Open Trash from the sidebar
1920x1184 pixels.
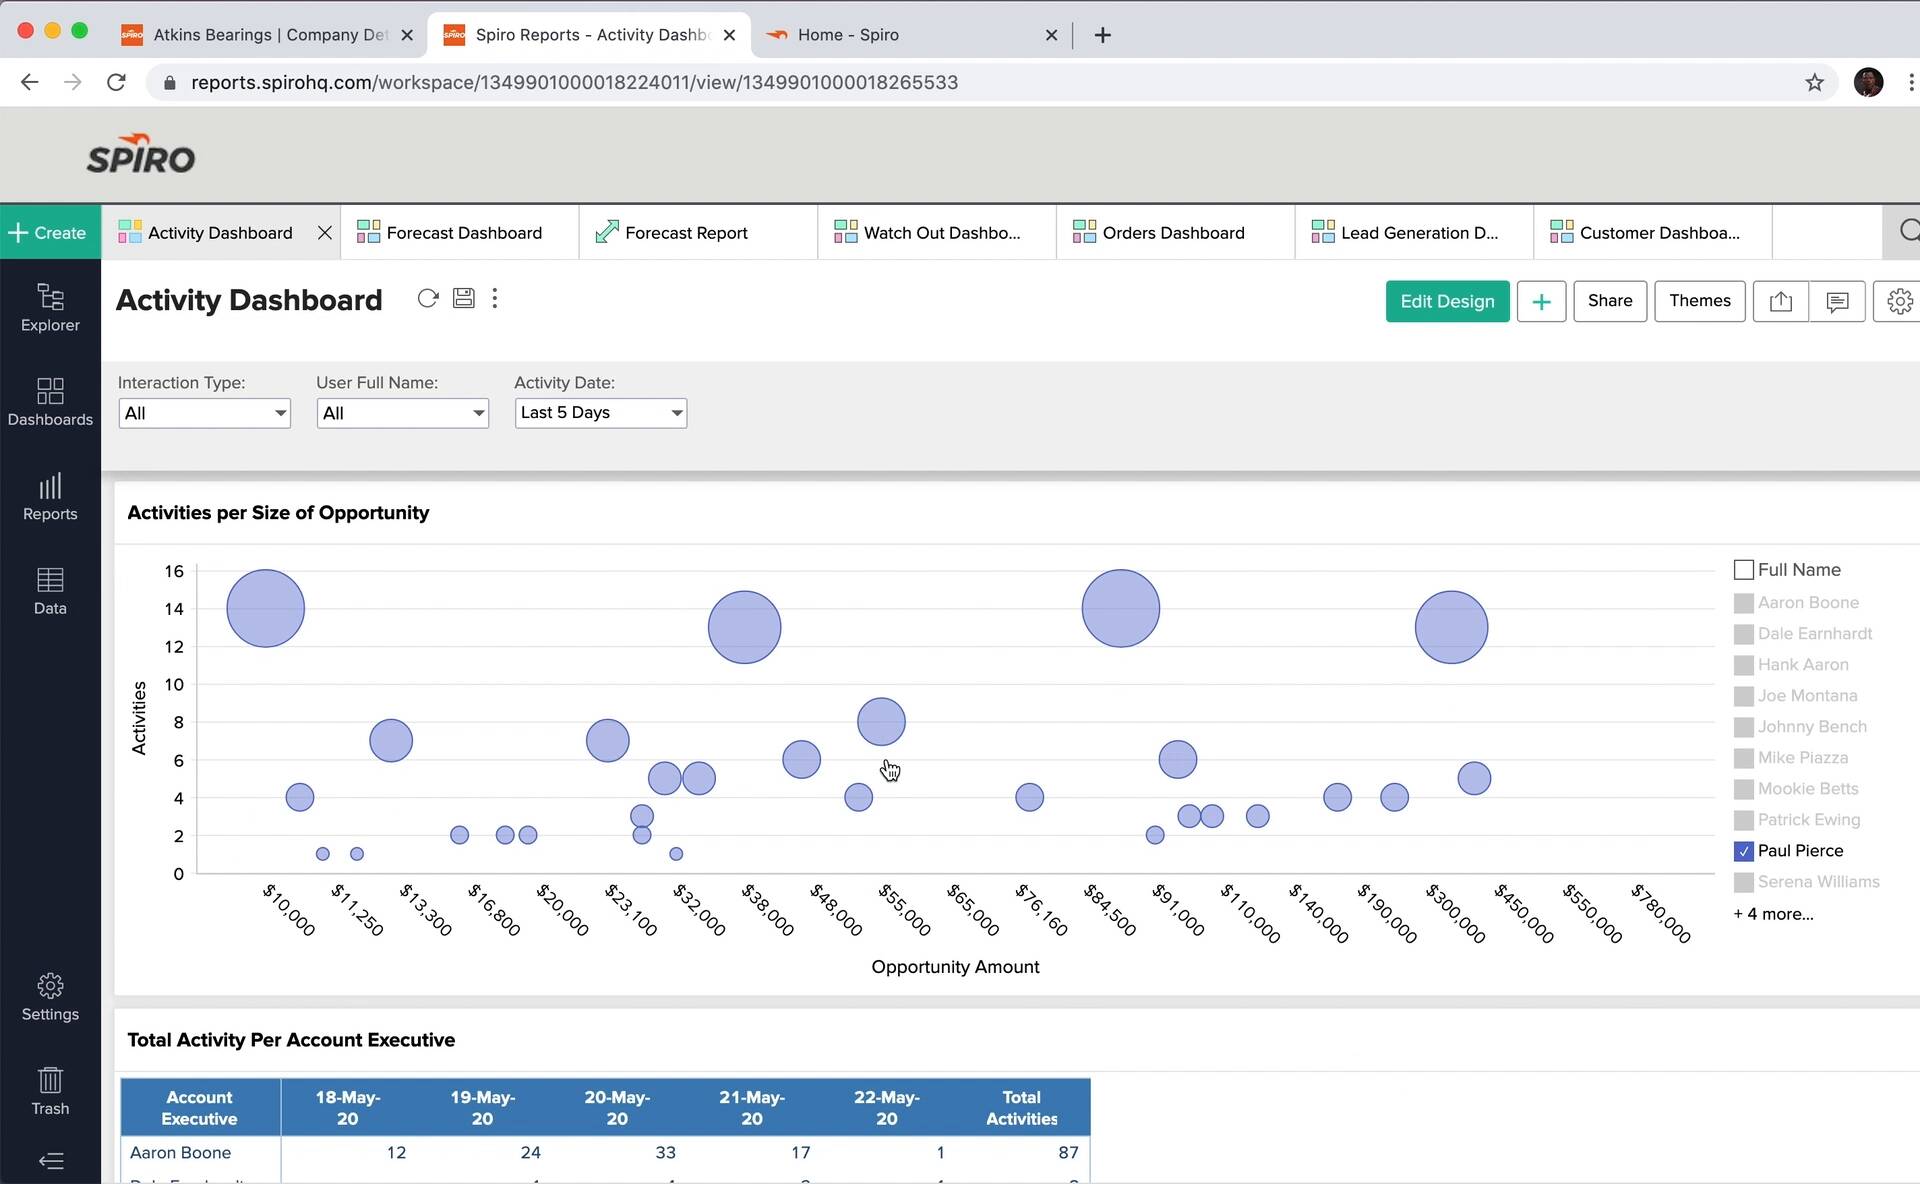[50, 1090]
